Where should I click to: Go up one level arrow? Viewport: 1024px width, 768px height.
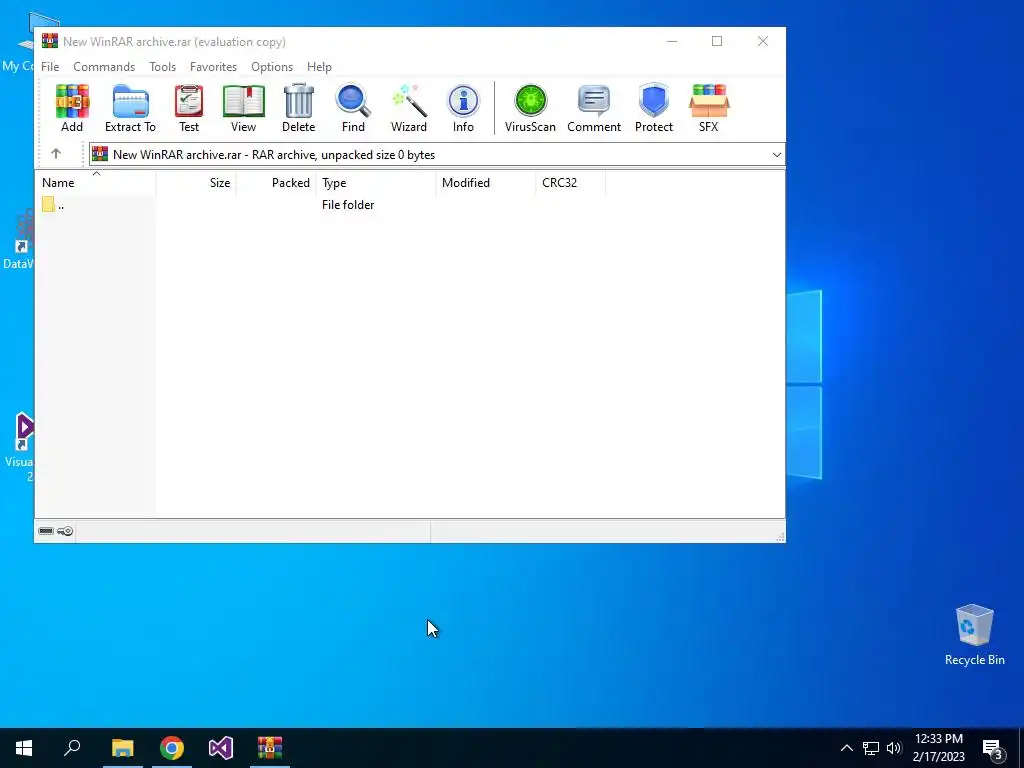point(56,154)
